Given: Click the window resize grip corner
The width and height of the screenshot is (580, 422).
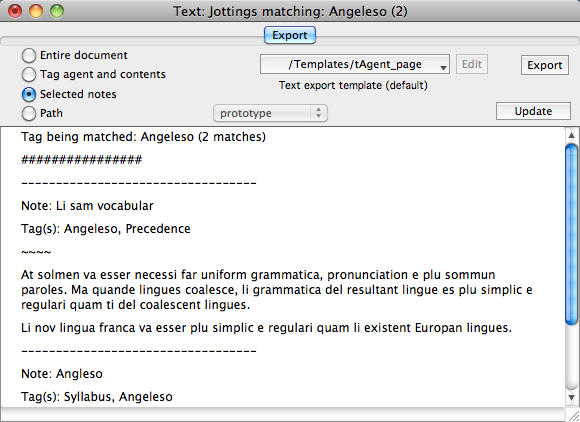Looking at the screenshot, I should pos(573,415).
